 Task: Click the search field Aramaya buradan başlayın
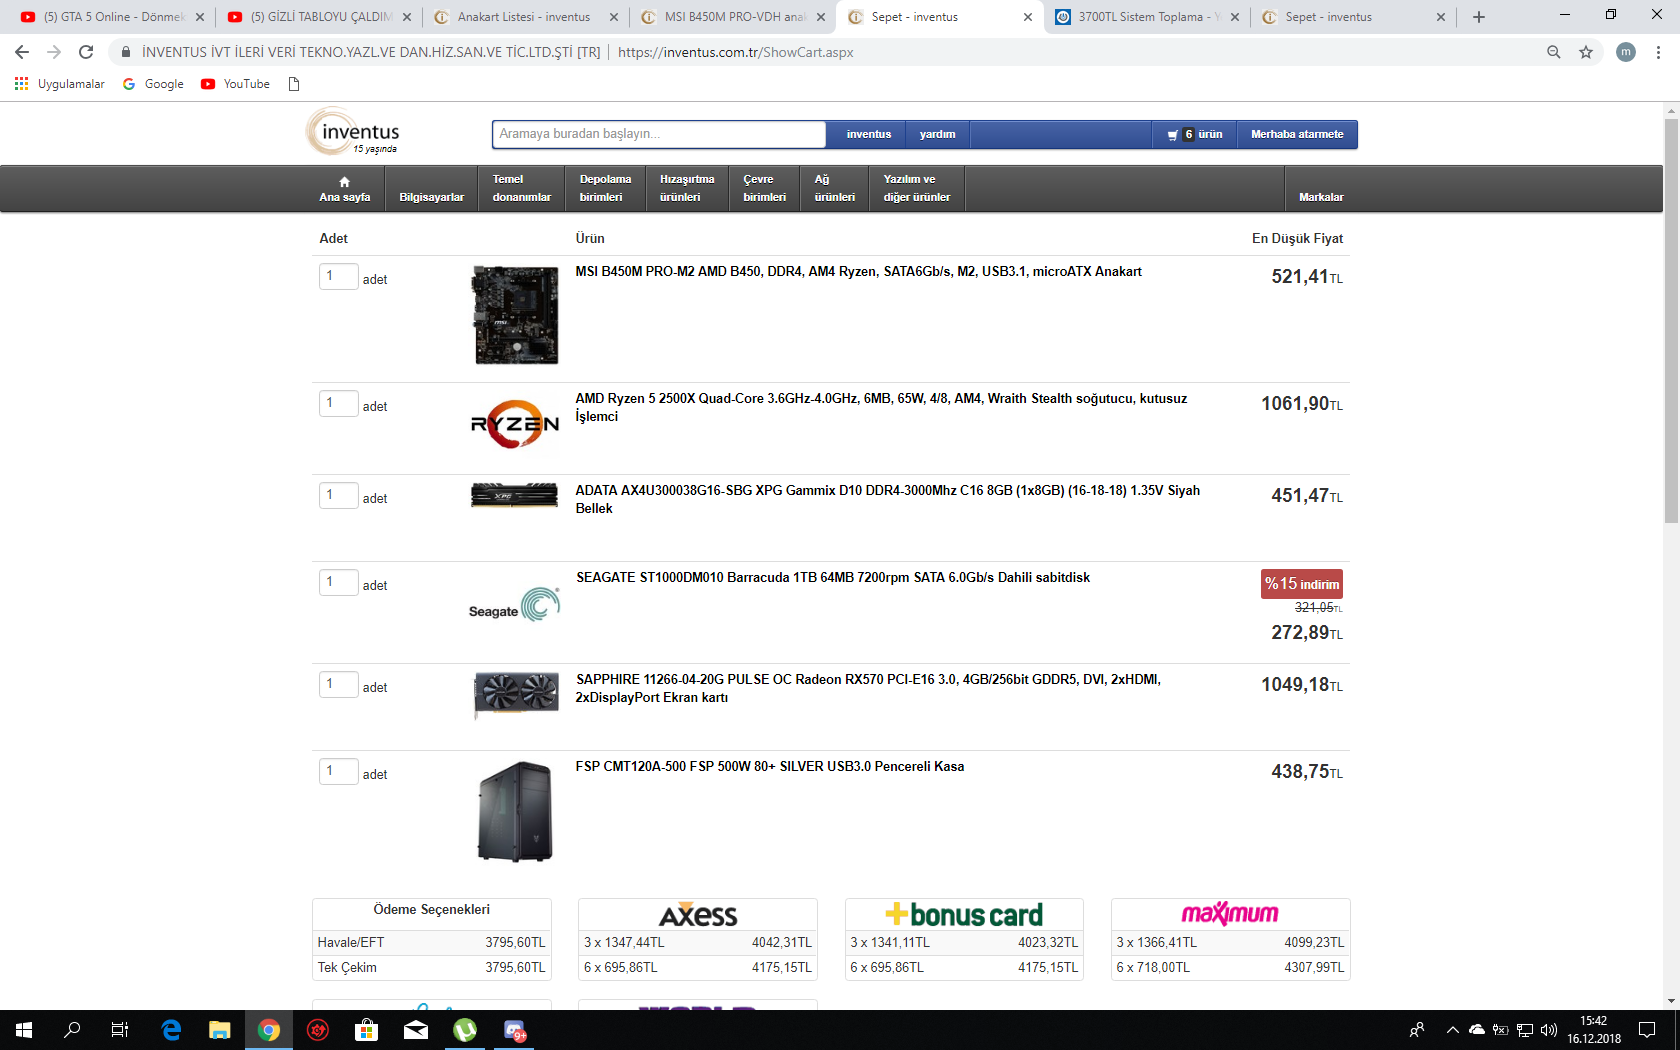pyautogui.click(x=658, y=134)
